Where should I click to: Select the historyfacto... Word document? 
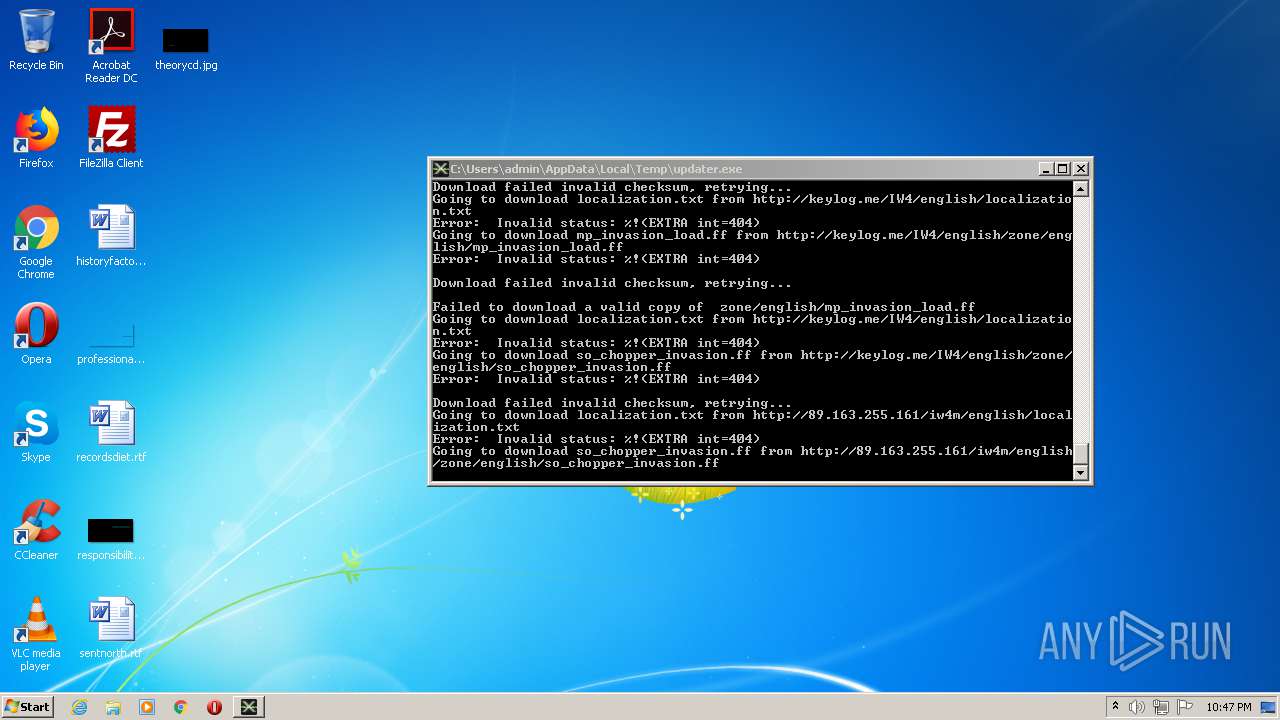tap(111, 236)
